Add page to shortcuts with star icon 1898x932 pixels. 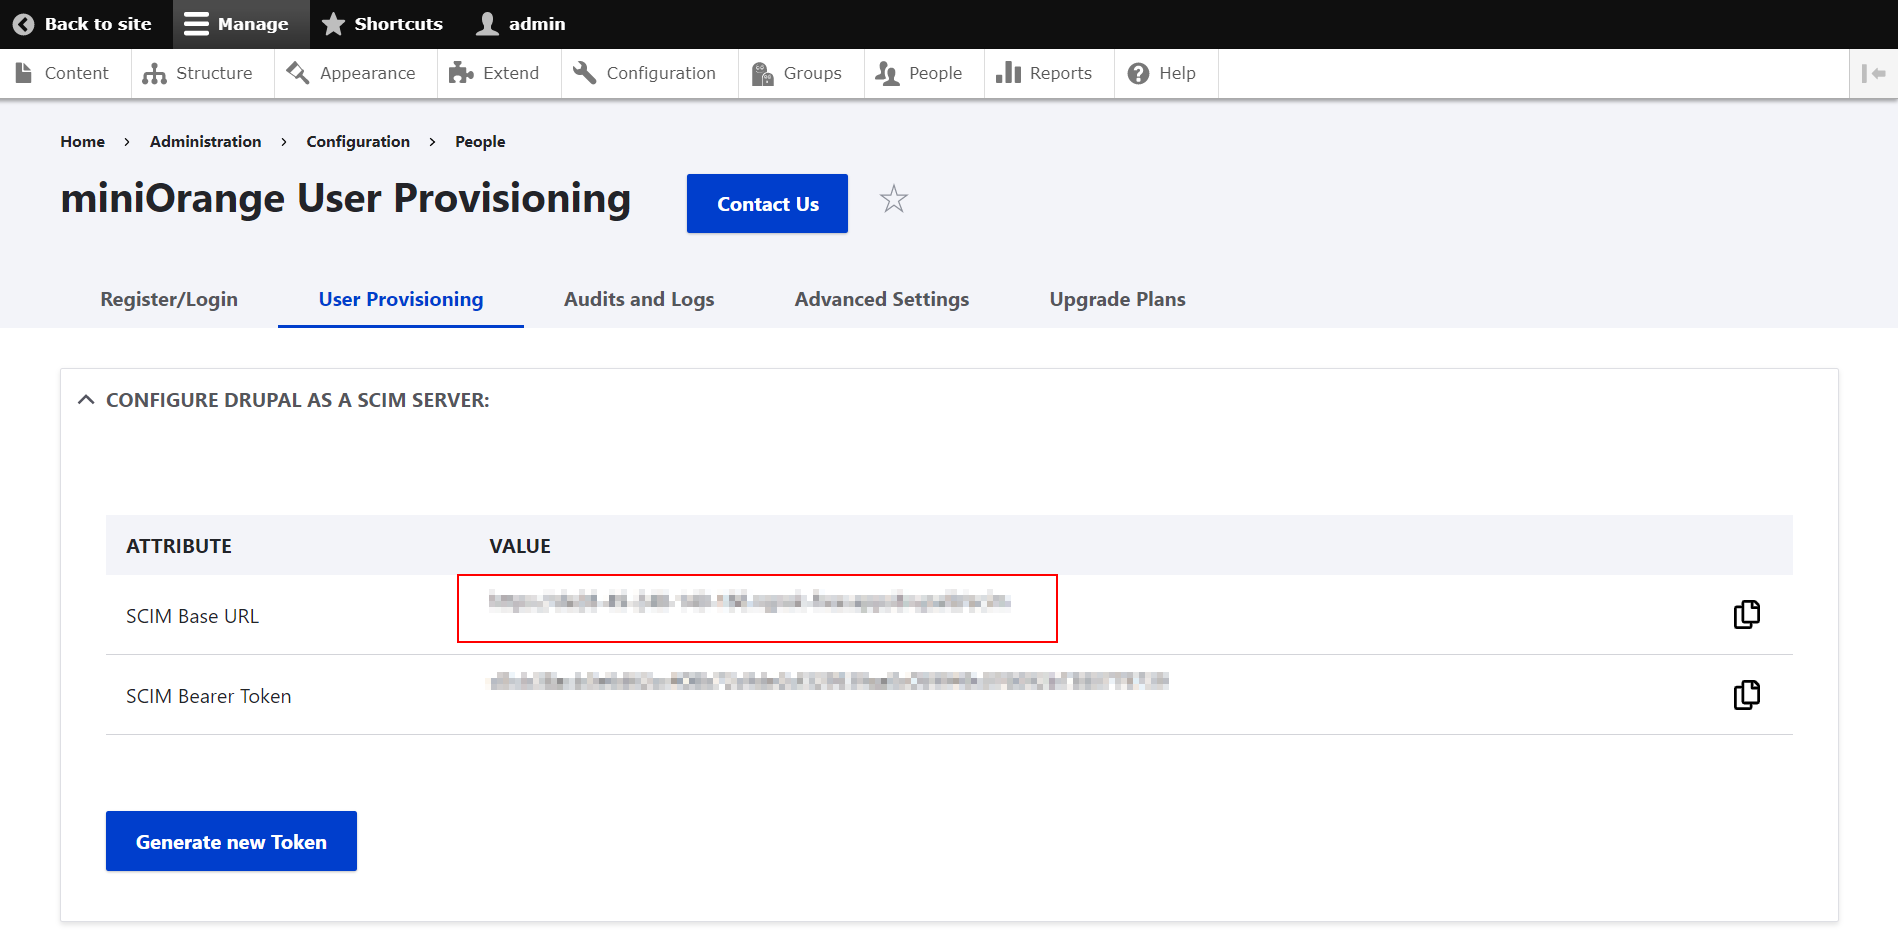[x=894, y=200]
